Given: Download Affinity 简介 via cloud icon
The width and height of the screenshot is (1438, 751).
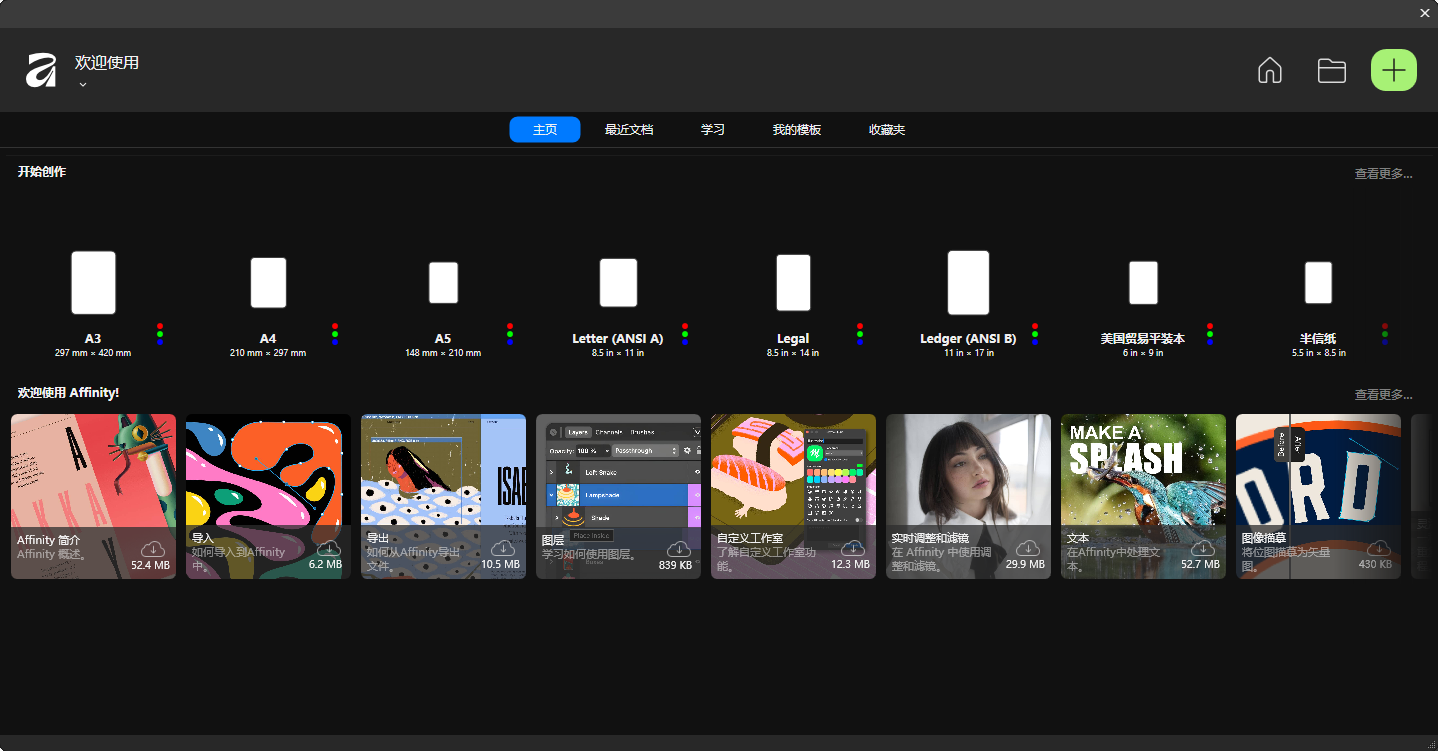Looking at the screenshot, I should point(153,548).
